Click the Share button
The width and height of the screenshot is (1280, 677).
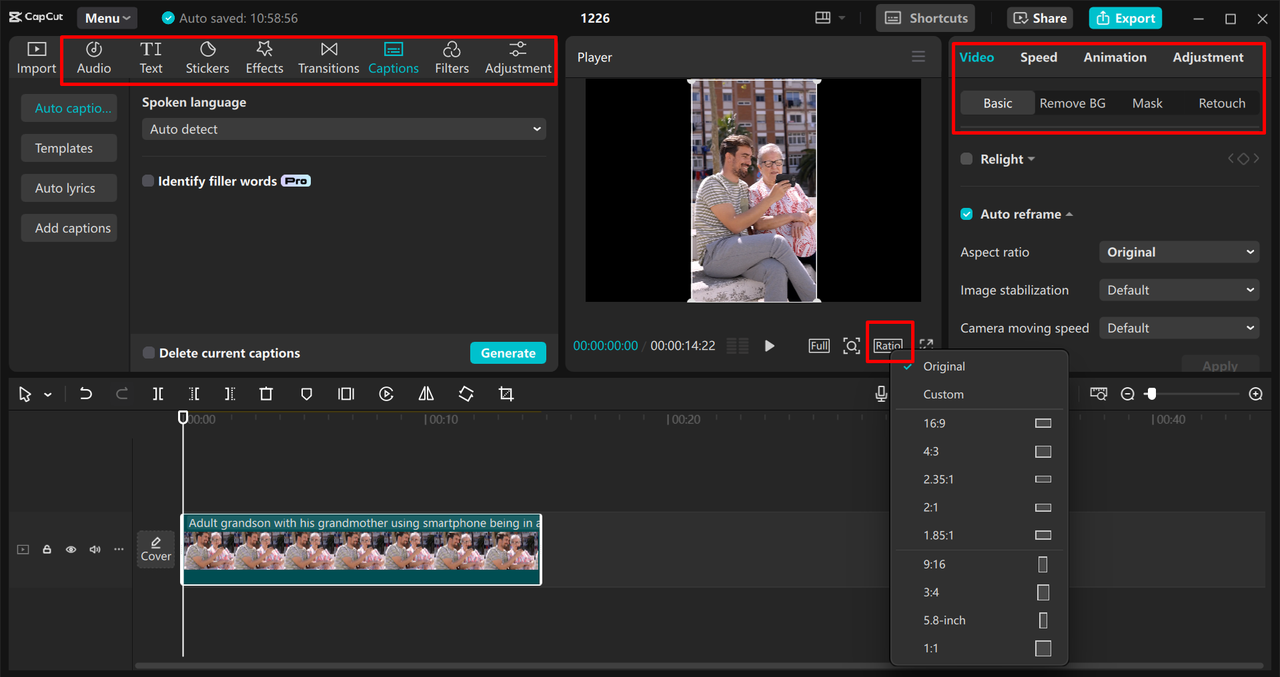pyautogui.click(x=1040, y=18)
